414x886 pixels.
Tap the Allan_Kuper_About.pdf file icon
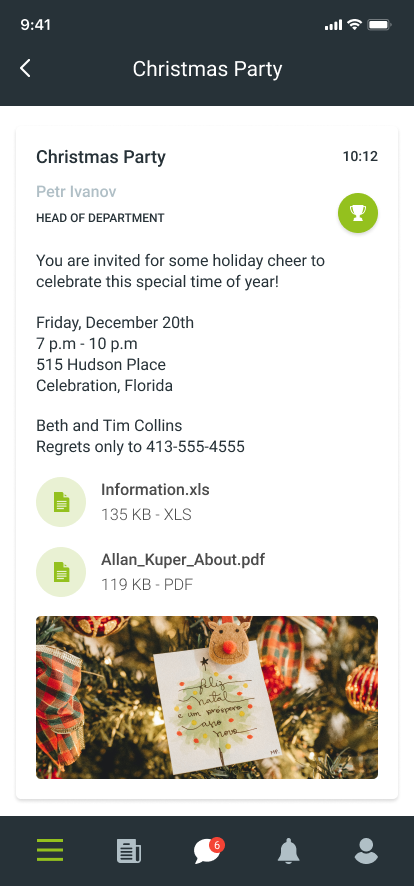(x=61, y=572)
